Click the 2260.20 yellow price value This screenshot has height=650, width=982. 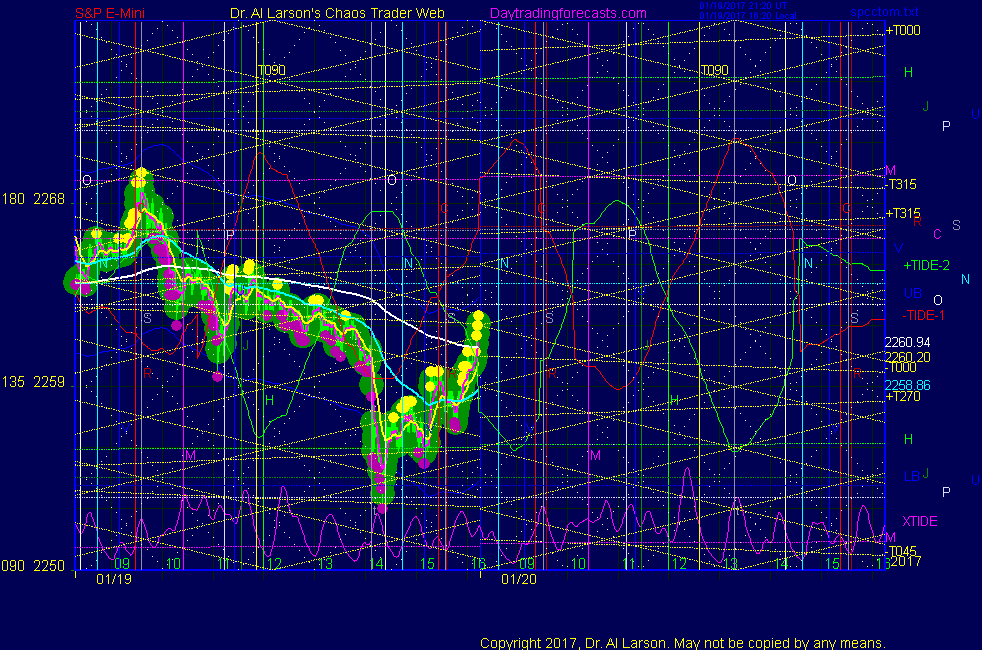(x=908, y=356)
